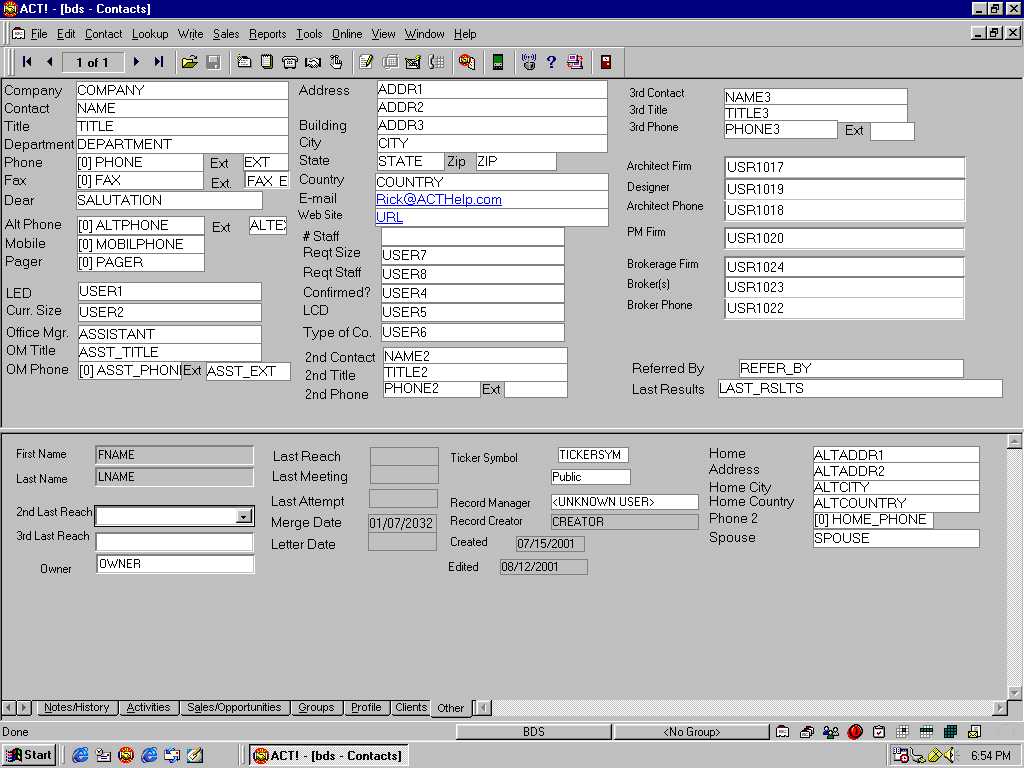Click the Save disk icon
The image size is (1024, 768).
213,62
